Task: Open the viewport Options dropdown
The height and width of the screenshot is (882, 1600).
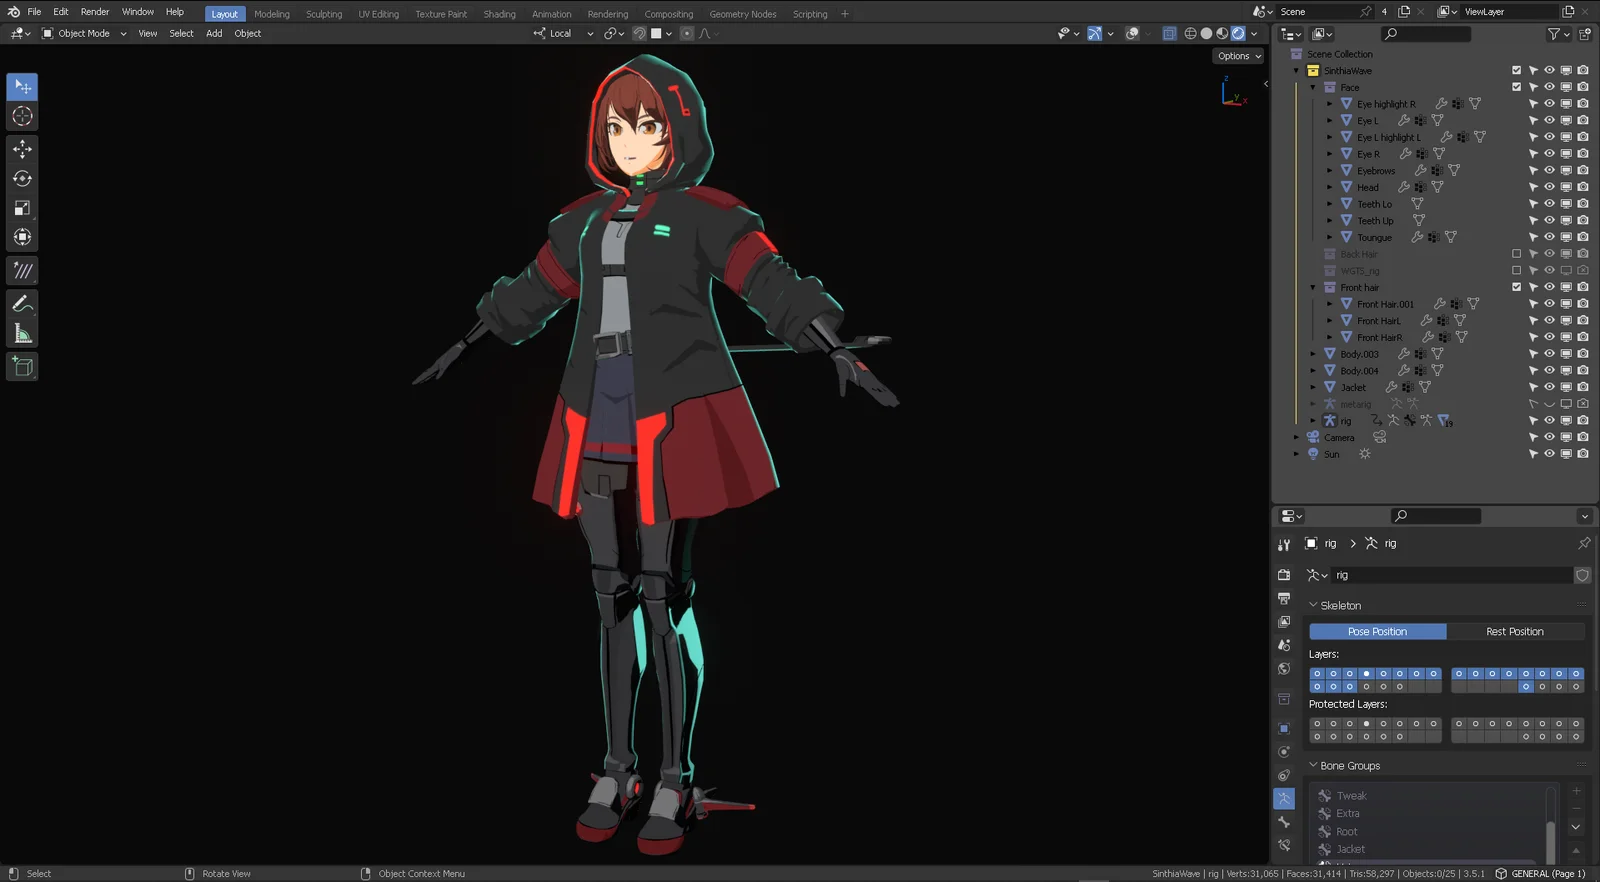Action: [x=1239, y=56]
